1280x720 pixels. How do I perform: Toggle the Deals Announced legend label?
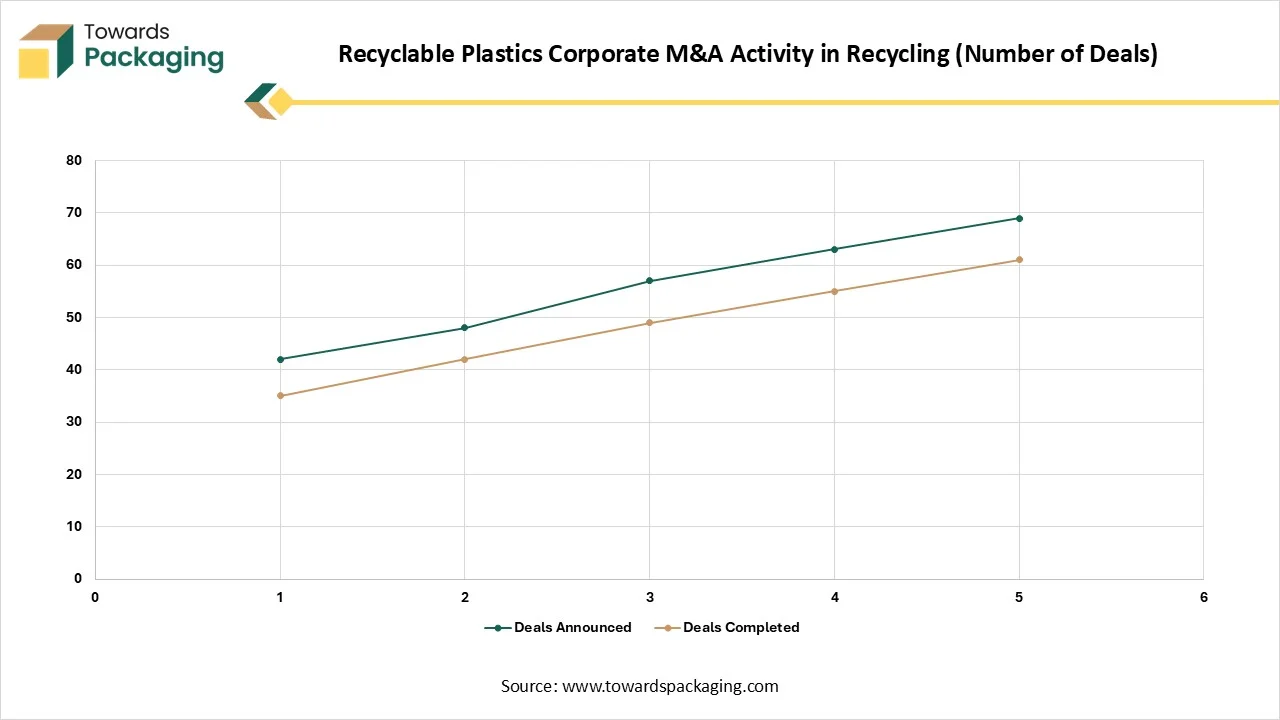point(572,628)
